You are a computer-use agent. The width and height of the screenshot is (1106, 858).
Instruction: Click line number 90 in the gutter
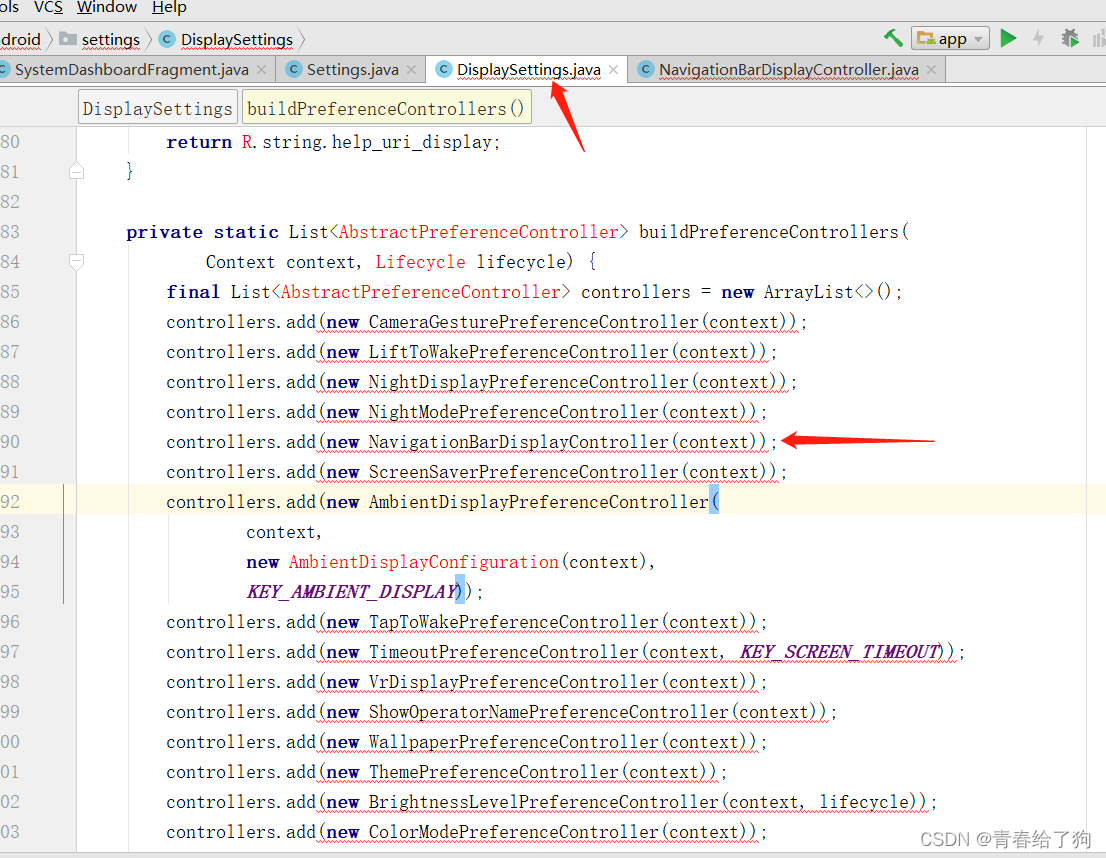(10, 442)
